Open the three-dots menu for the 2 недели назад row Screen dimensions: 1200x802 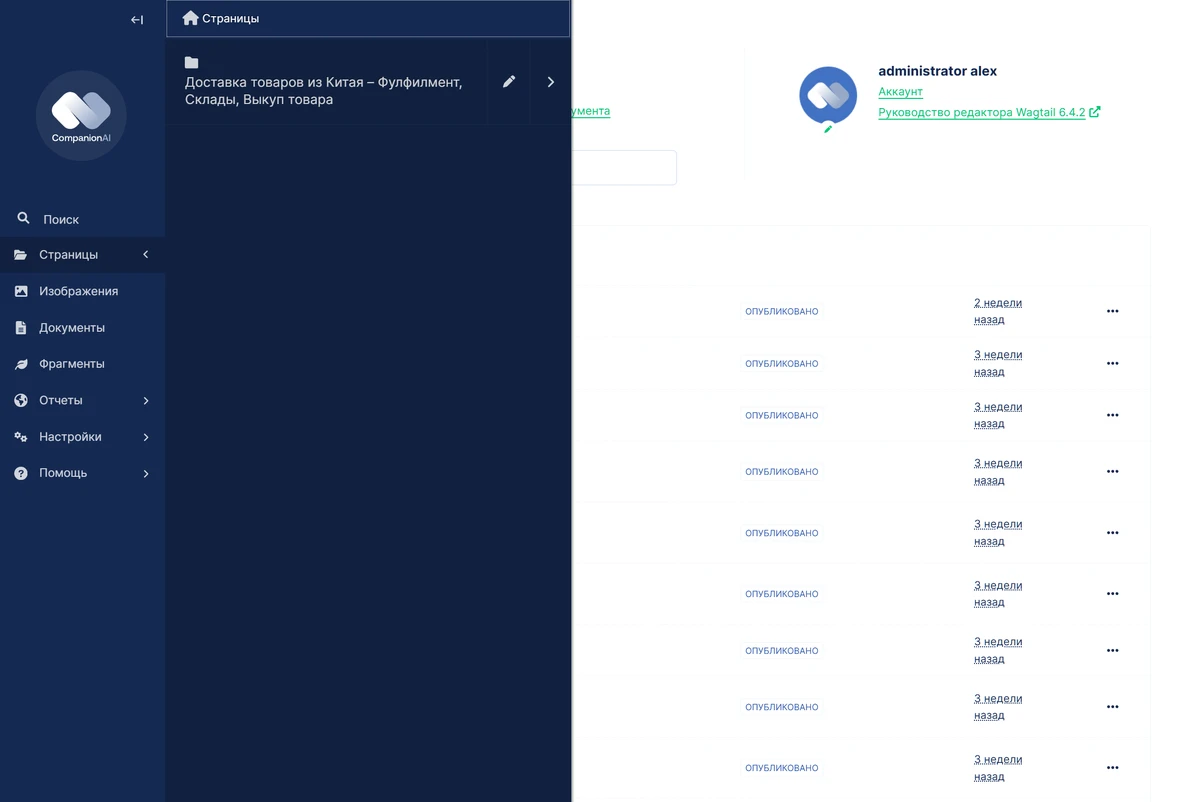click(1112, 311)
